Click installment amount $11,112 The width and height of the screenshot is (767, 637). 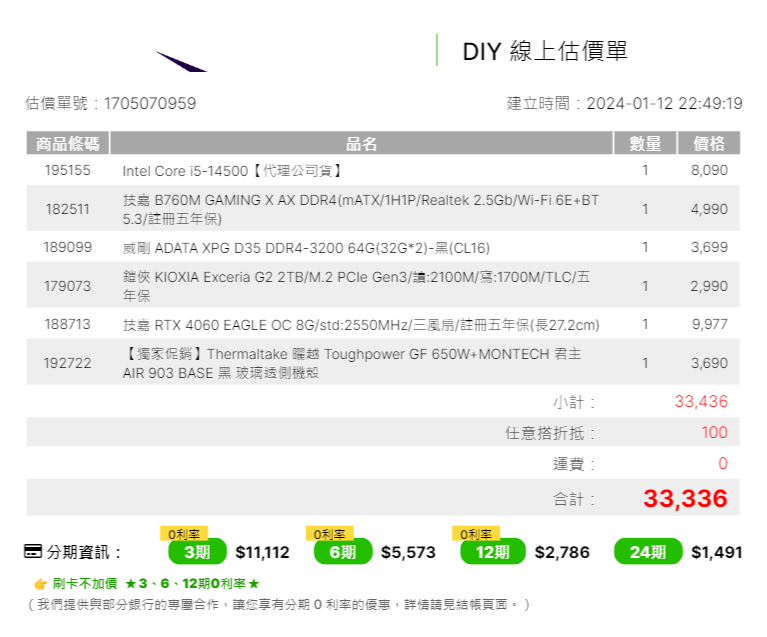tap(262, 552)
